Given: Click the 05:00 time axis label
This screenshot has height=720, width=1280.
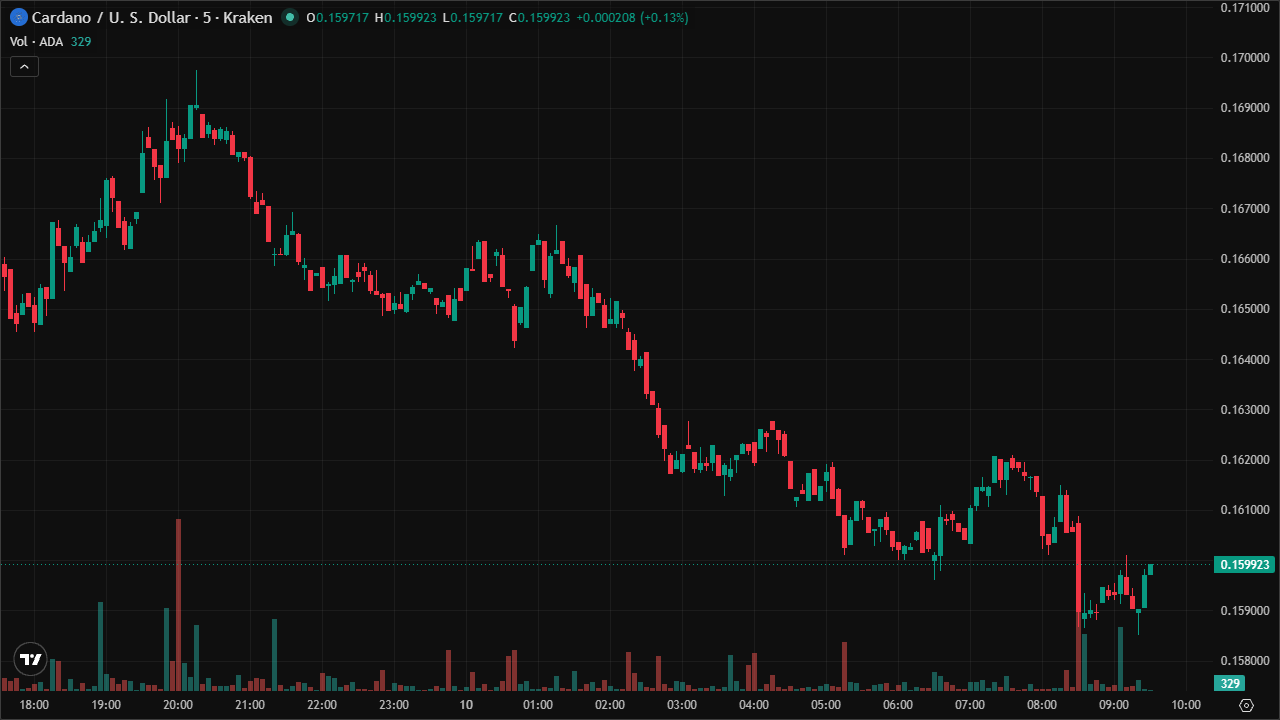Looking at the screenshot, I should pyautogui.click(x=826, y=705).
